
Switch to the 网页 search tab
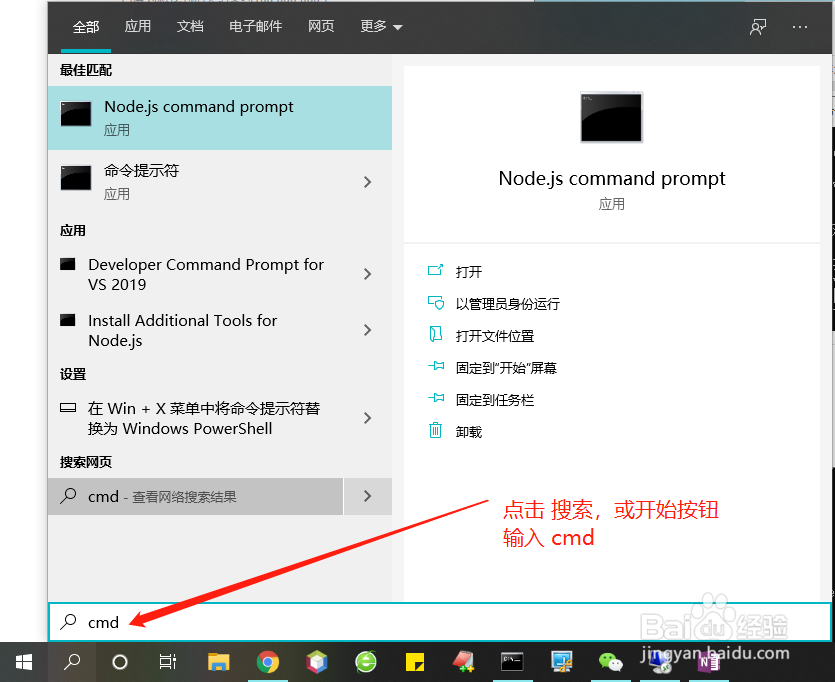click(x=321, y=26)
